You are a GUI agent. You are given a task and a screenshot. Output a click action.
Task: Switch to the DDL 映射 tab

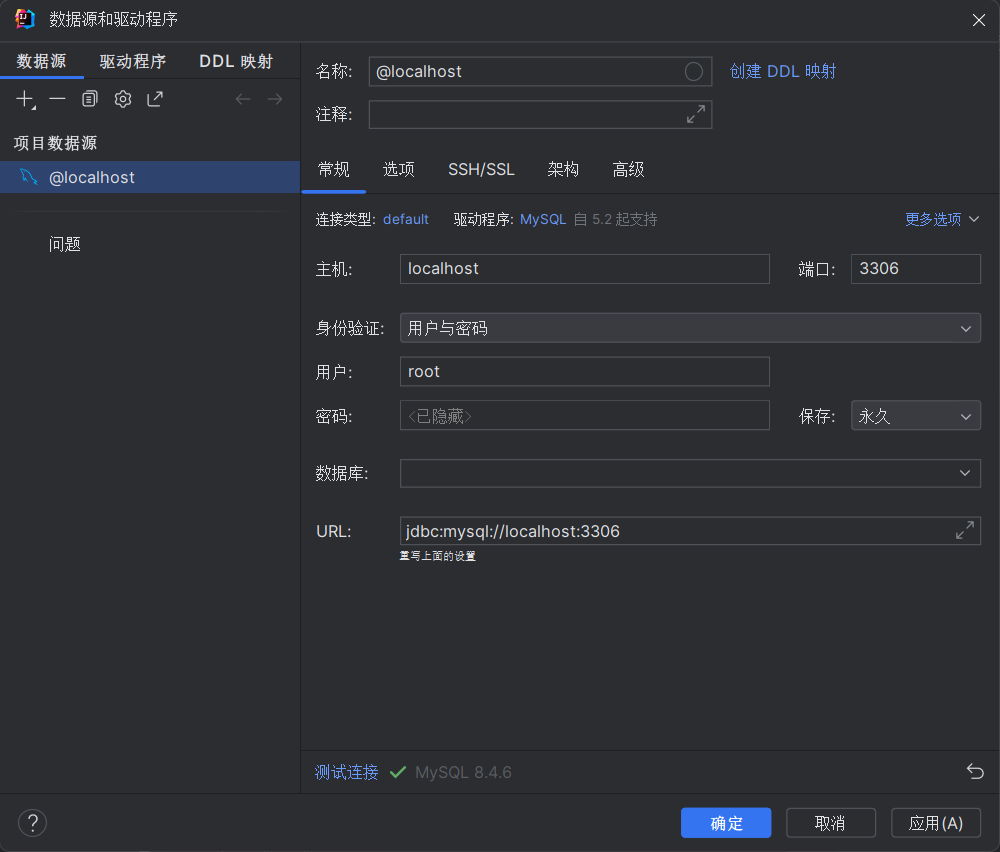point(236,61)
